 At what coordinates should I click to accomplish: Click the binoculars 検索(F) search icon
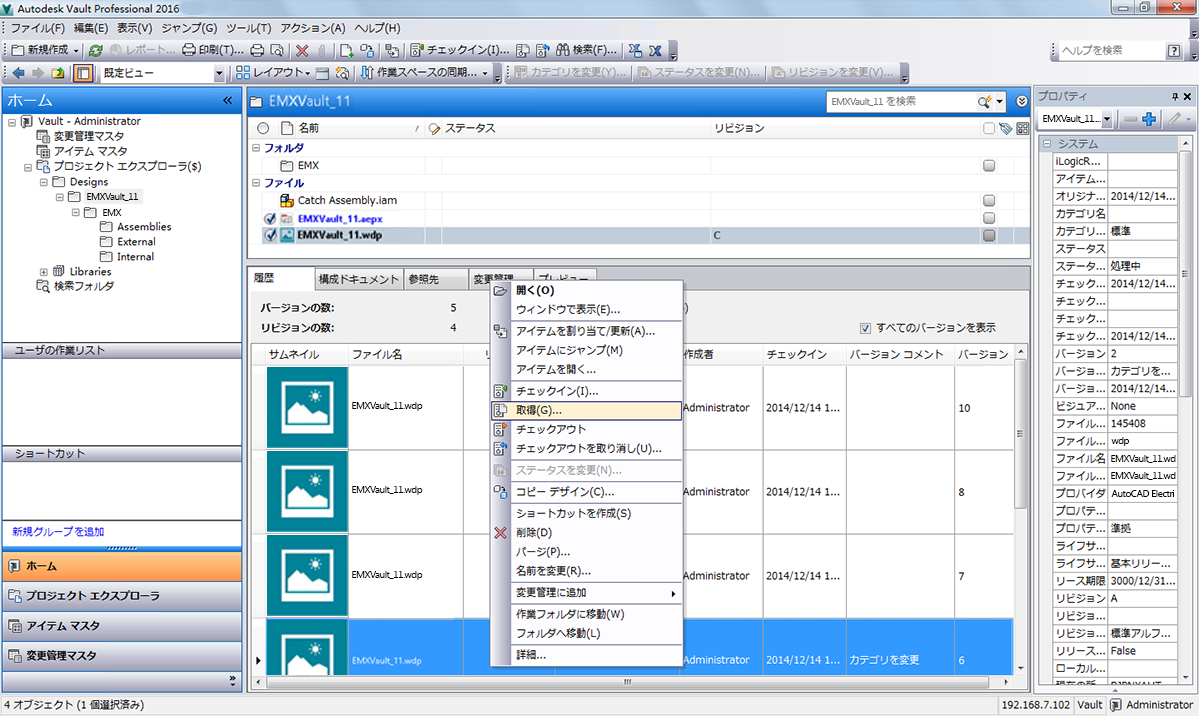point(563,50)
